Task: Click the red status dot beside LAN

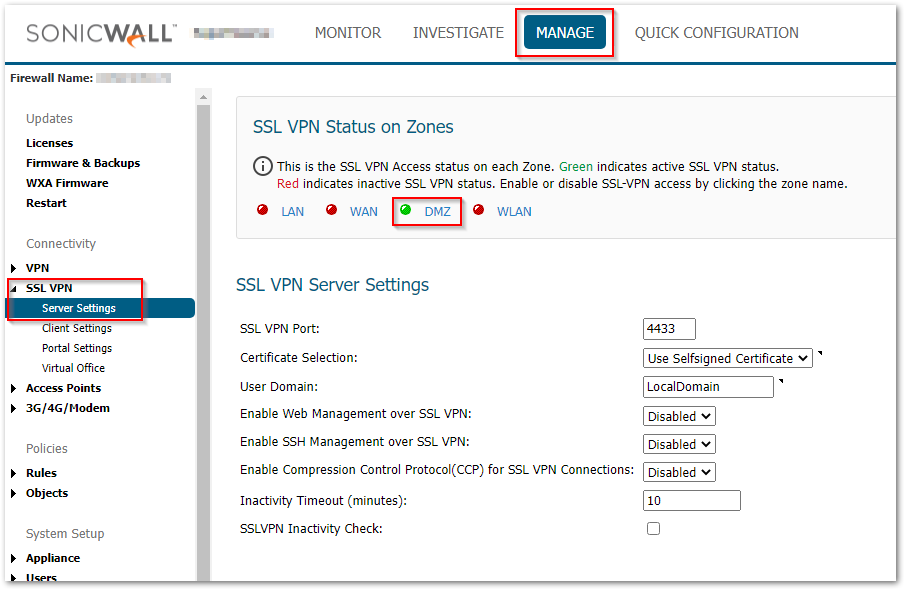Action: click(262, 211)
